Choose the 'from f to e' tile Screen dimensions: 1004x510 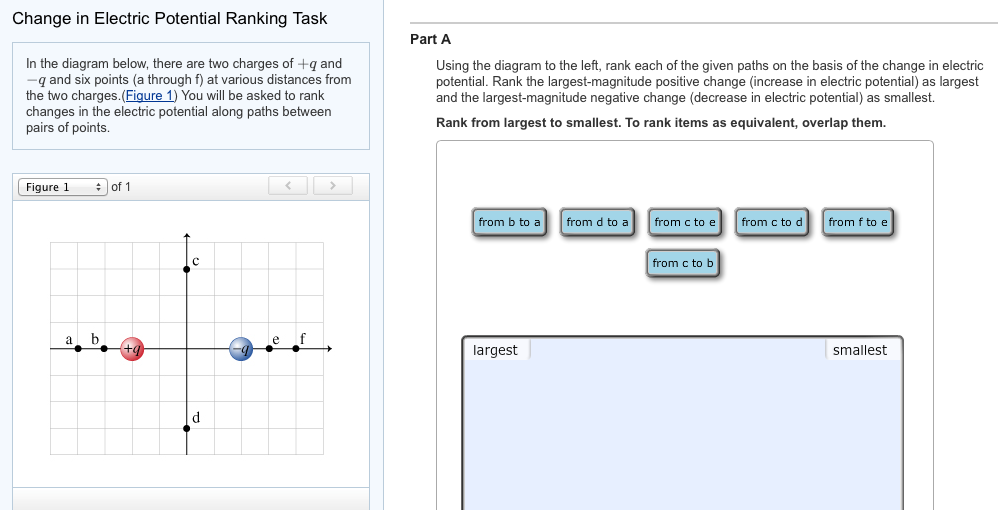[858, 222]
